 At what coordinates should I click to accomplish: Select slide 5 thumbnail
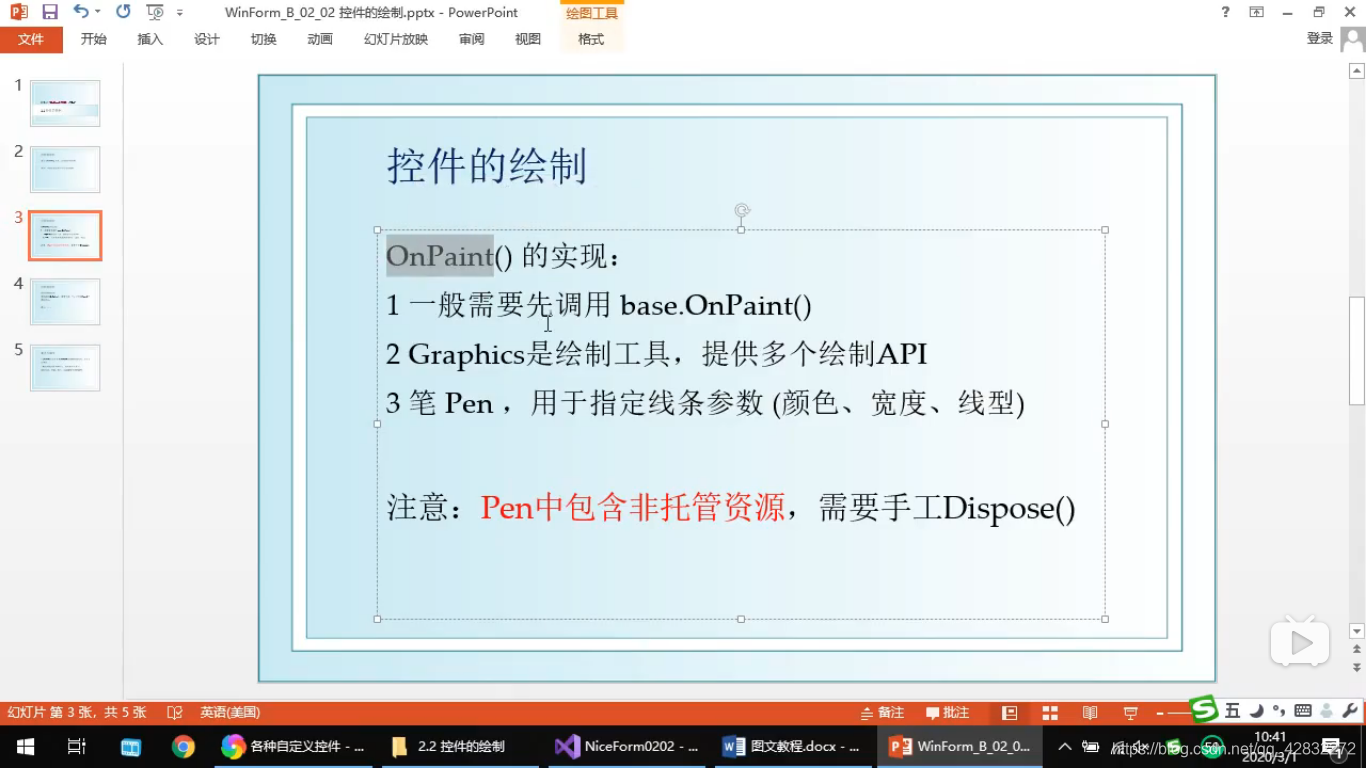(x=65, y=367)
